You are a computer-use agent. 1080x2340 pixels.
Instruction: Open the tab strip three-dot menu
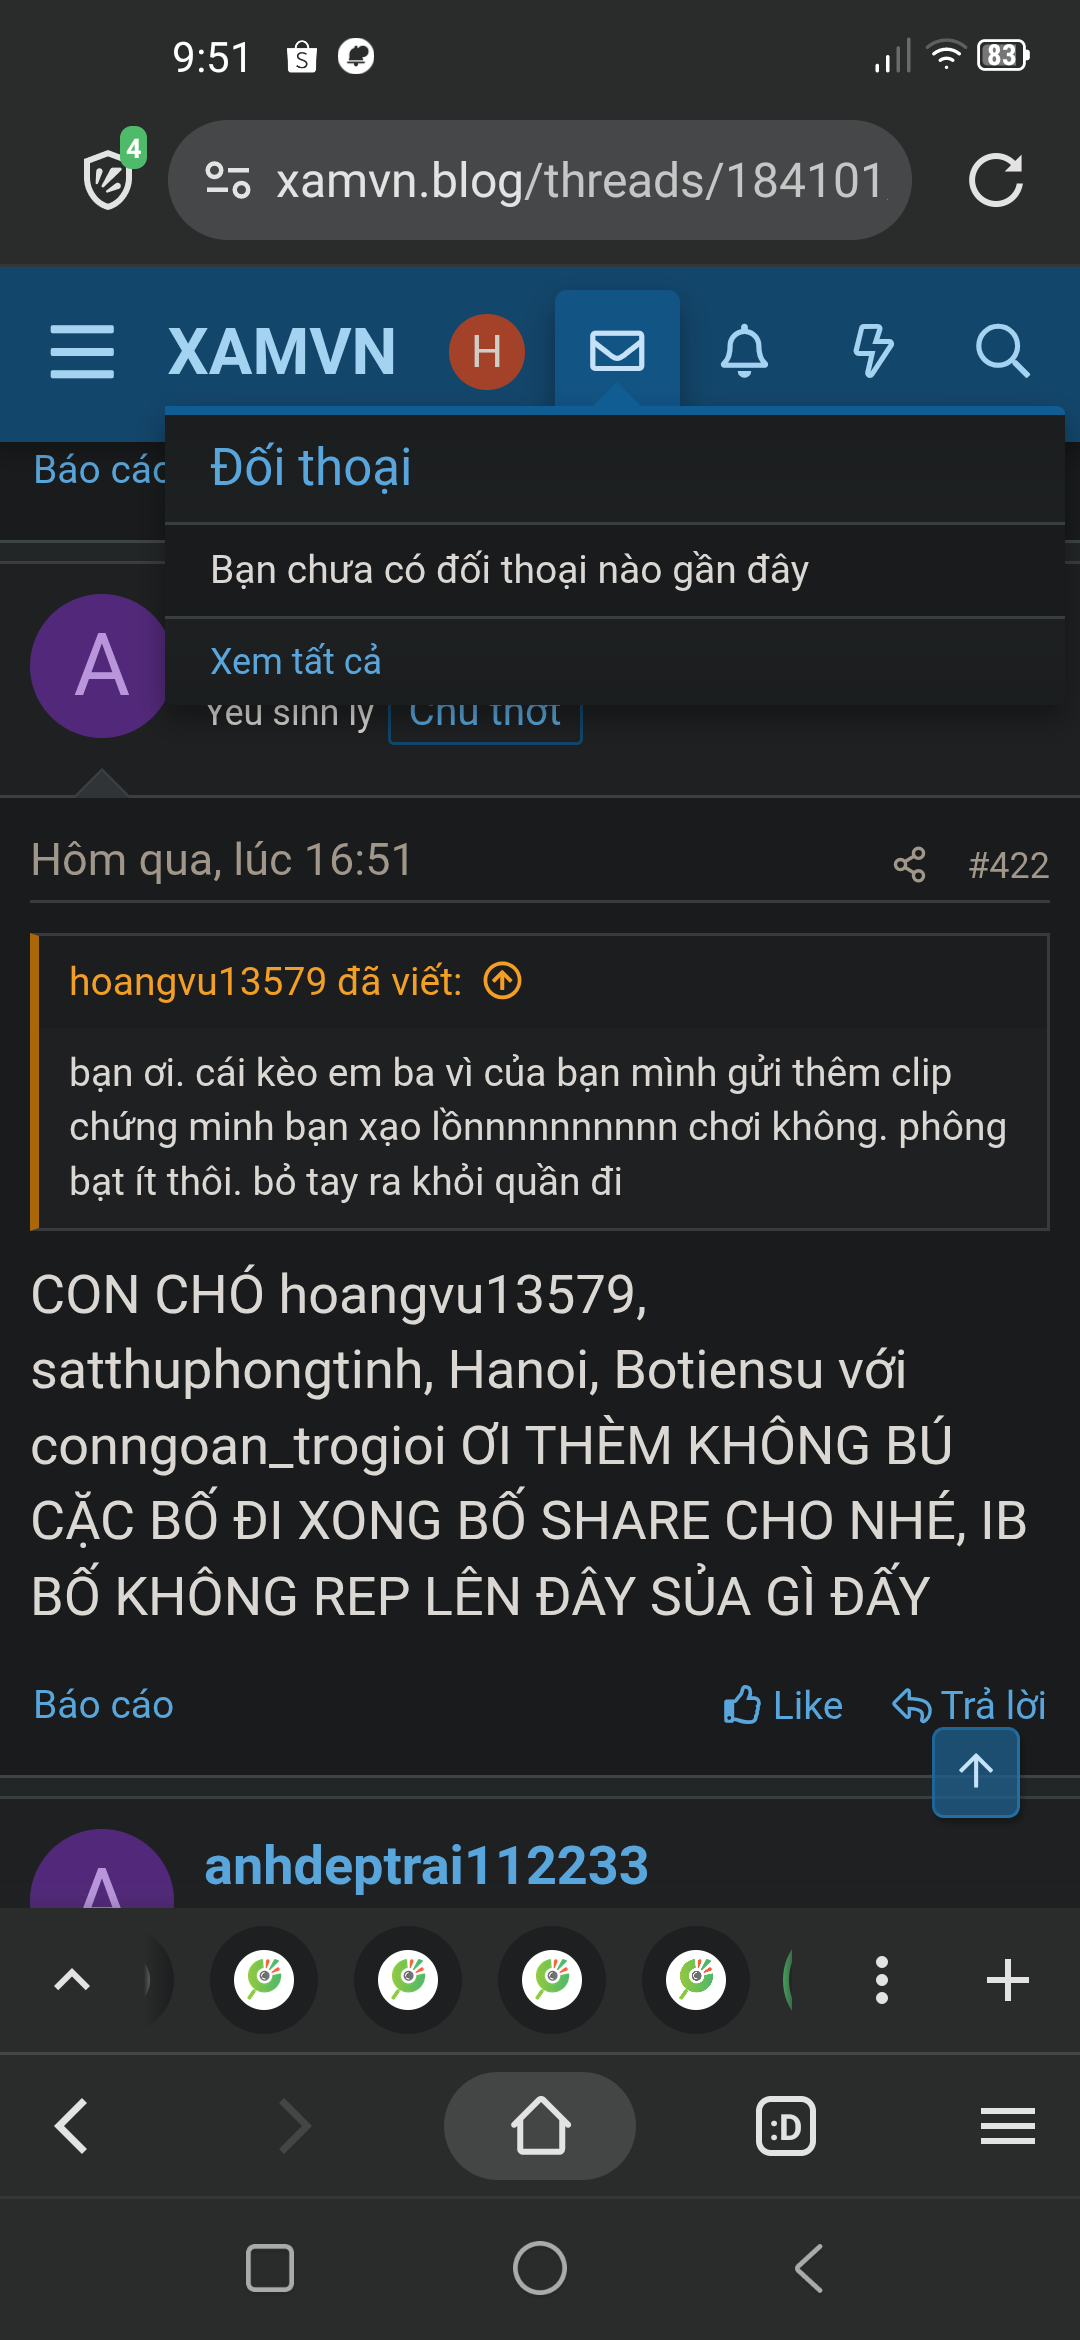[881, 1980]
